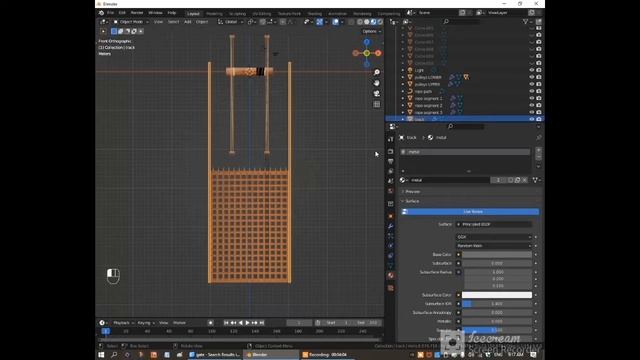Add material slot with plus icon
Image resolution: width=640 pixels, height=360 pixels.
click(539, 150)
